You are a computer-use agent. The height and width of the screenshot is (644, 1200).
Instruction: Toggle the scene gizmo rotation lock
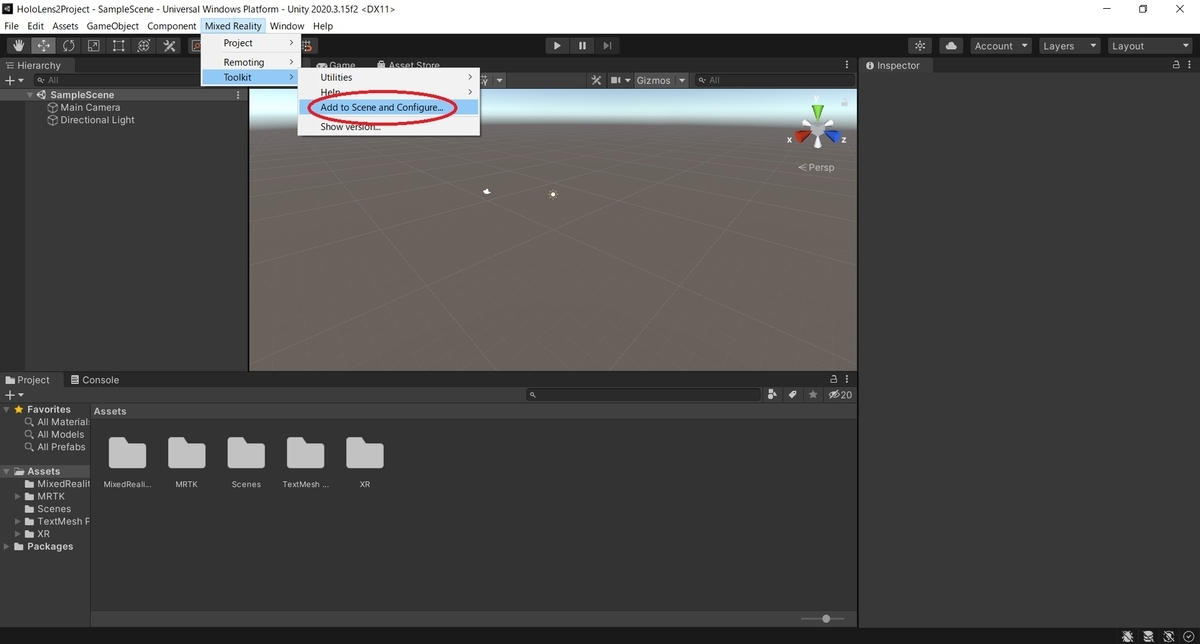[845, 102]
